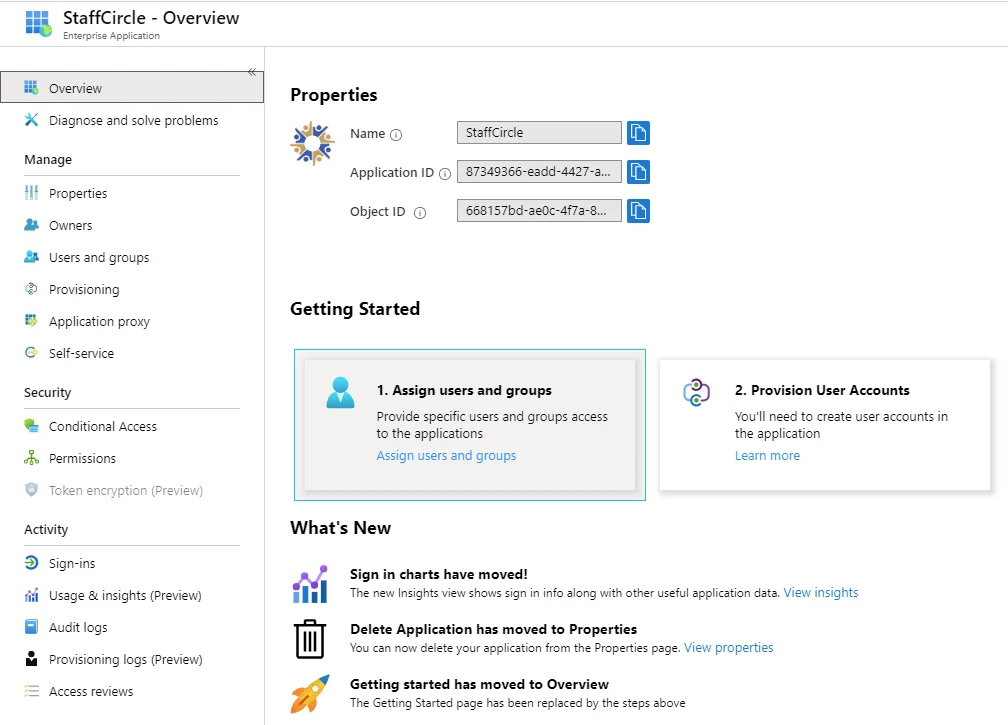1008x725 pixels.
Task: Click the Properties sliders icon in Manage
Action: (x=31, y=193)
